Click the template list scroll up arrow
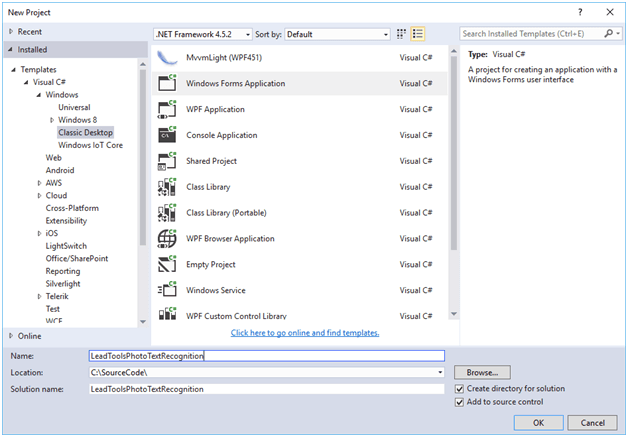 pos(454,51)
